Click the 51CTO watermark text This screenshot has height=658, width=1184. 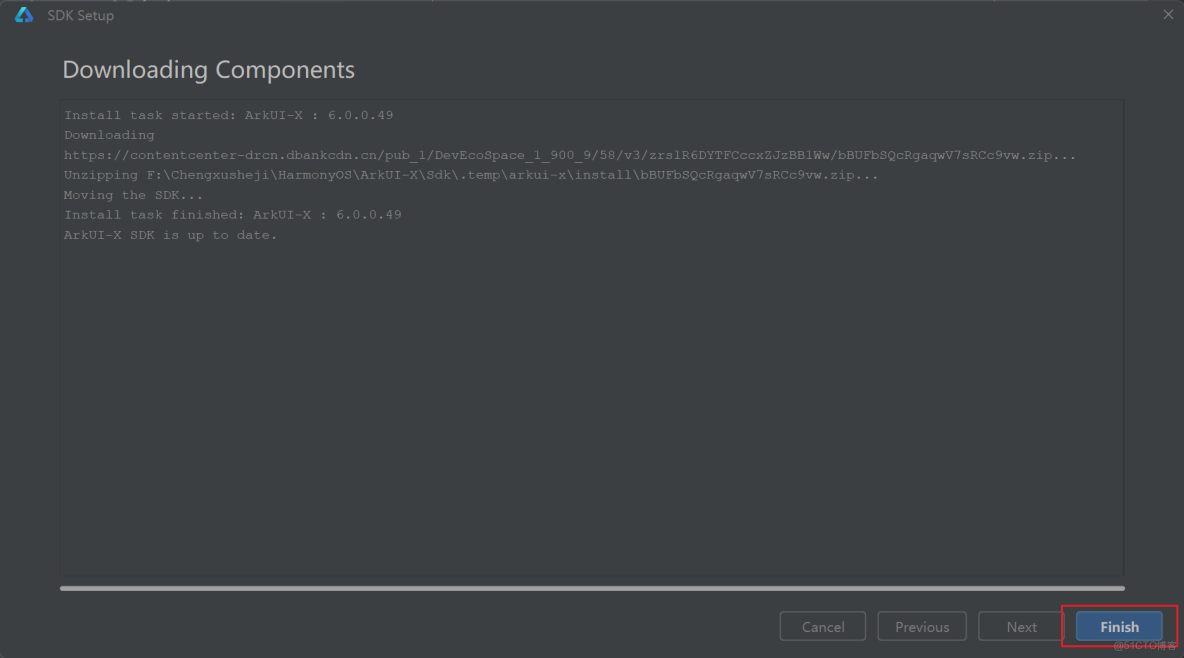[1146, 646]
